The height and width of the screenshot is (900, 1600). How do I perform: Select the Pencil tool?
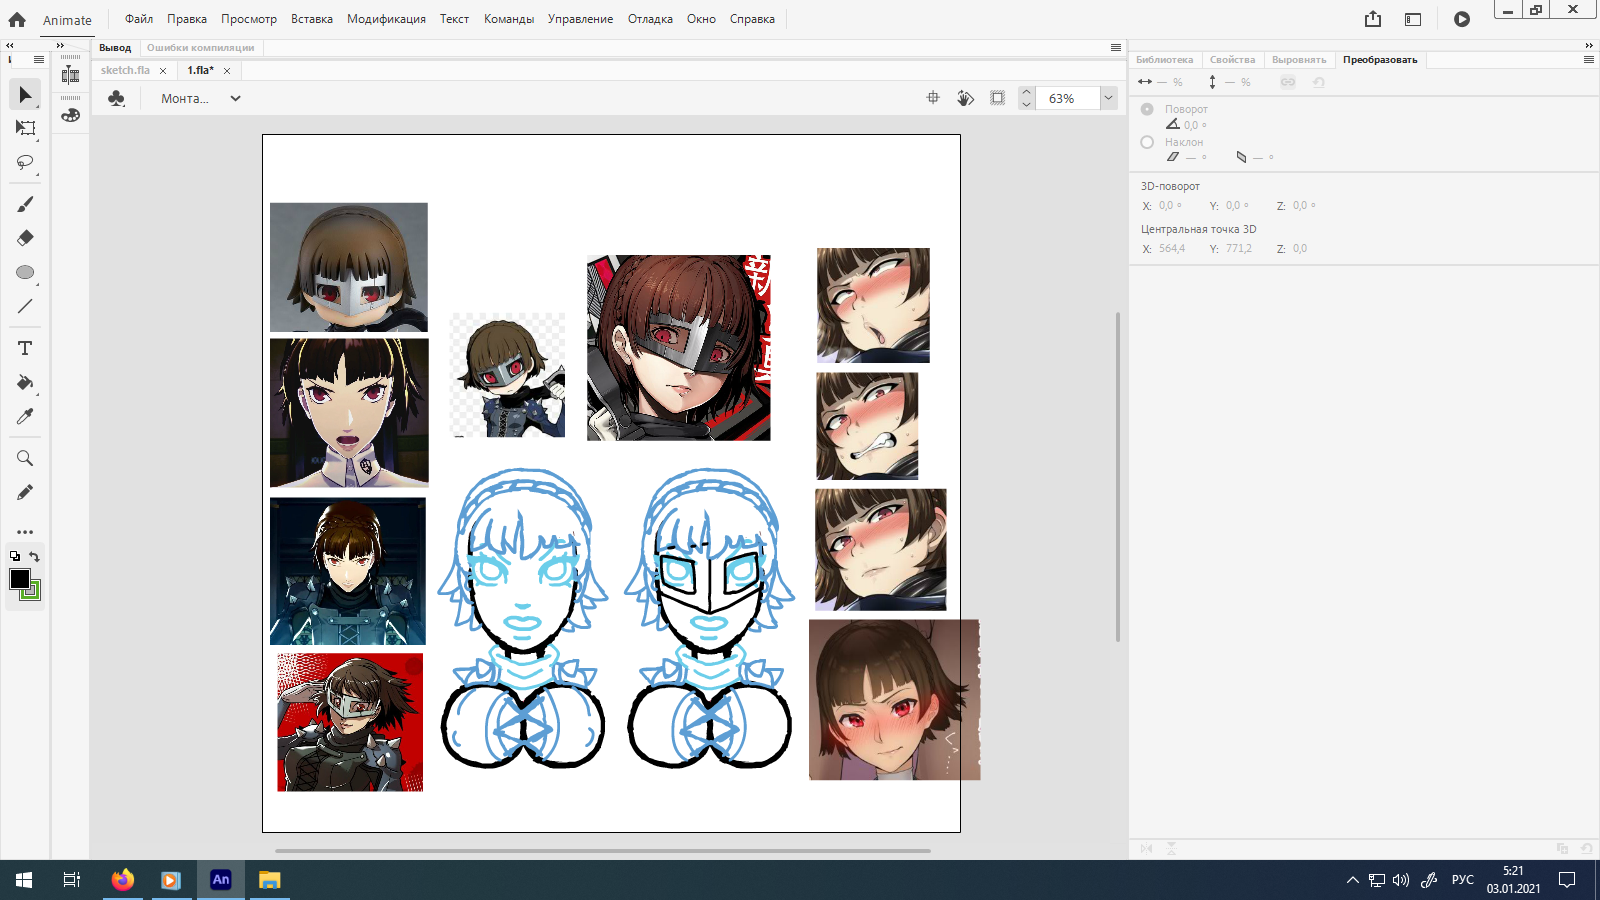(25, 492)
